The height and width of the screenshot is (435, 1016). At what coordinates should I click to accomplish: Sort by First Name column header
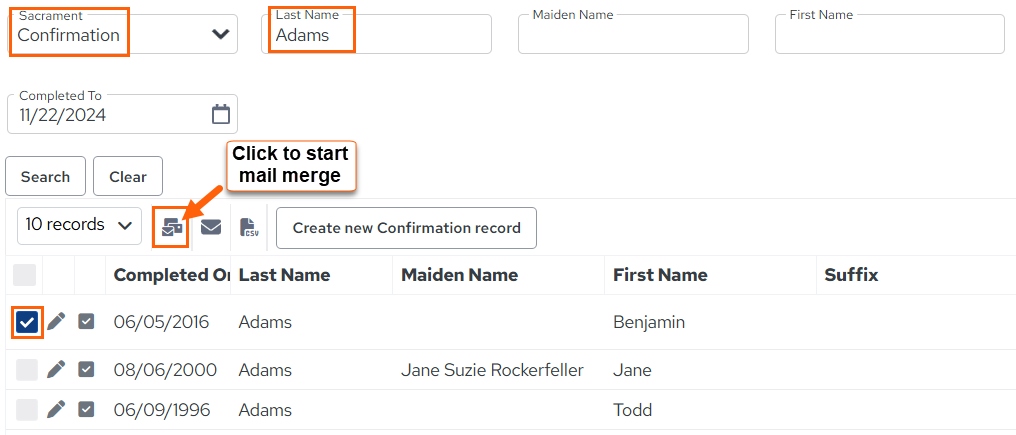pos(660,275)
